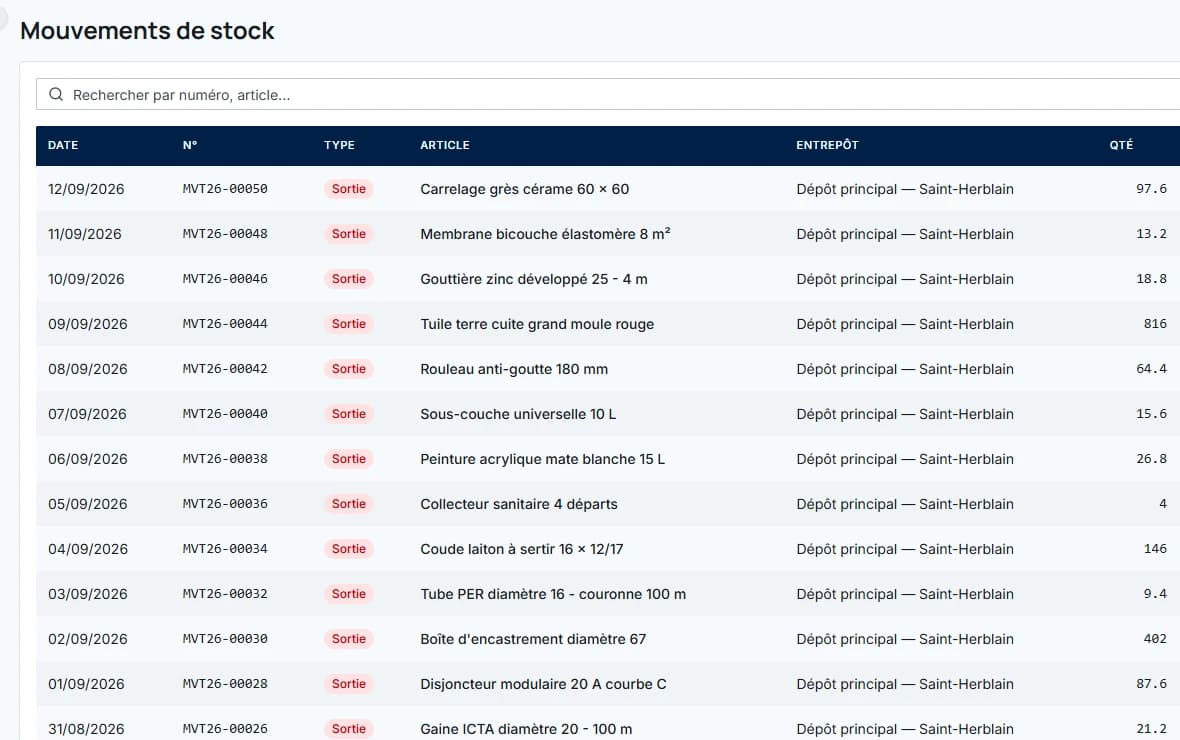1180x740 pixels.
Task: Click the date 01/09/2026
Action: [x=86, y=684]
